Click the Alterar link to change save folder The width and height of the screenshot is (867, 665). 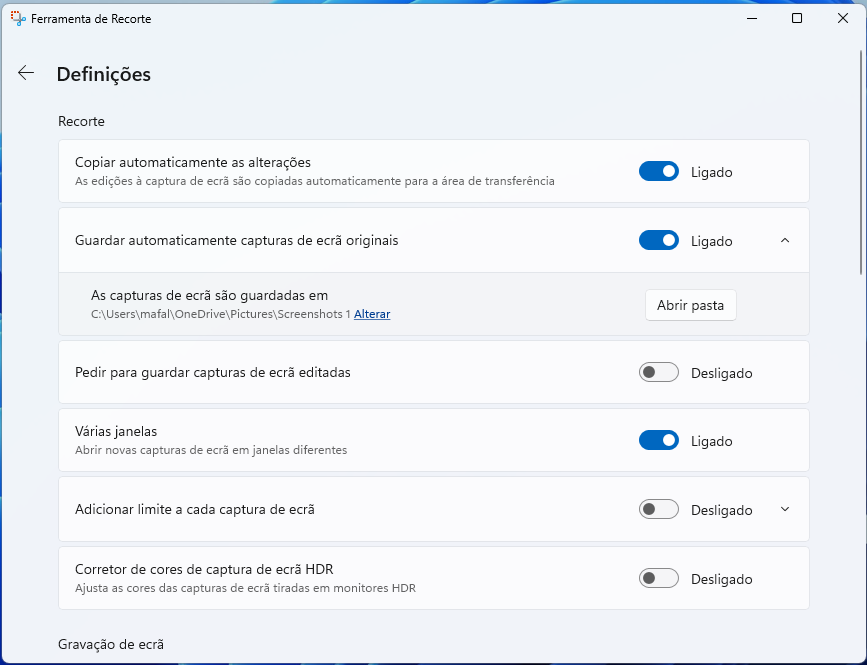tap(372, 314)
